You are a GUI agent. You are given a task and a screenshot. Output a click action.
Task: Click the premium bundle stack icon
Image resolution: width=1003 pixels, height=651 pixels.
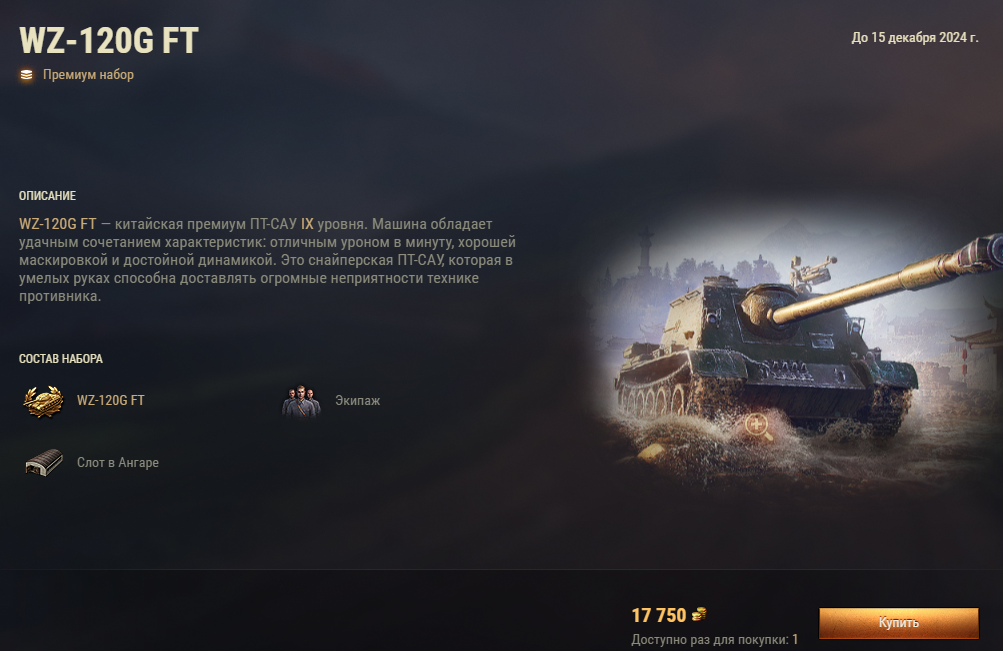[26, 75]
